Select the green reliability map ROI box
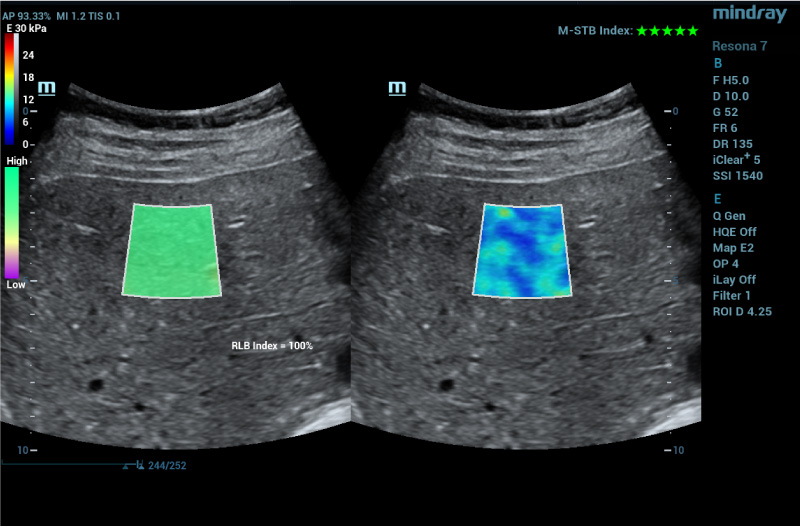This screenshot has height=526, width=800. pos(171,250)
